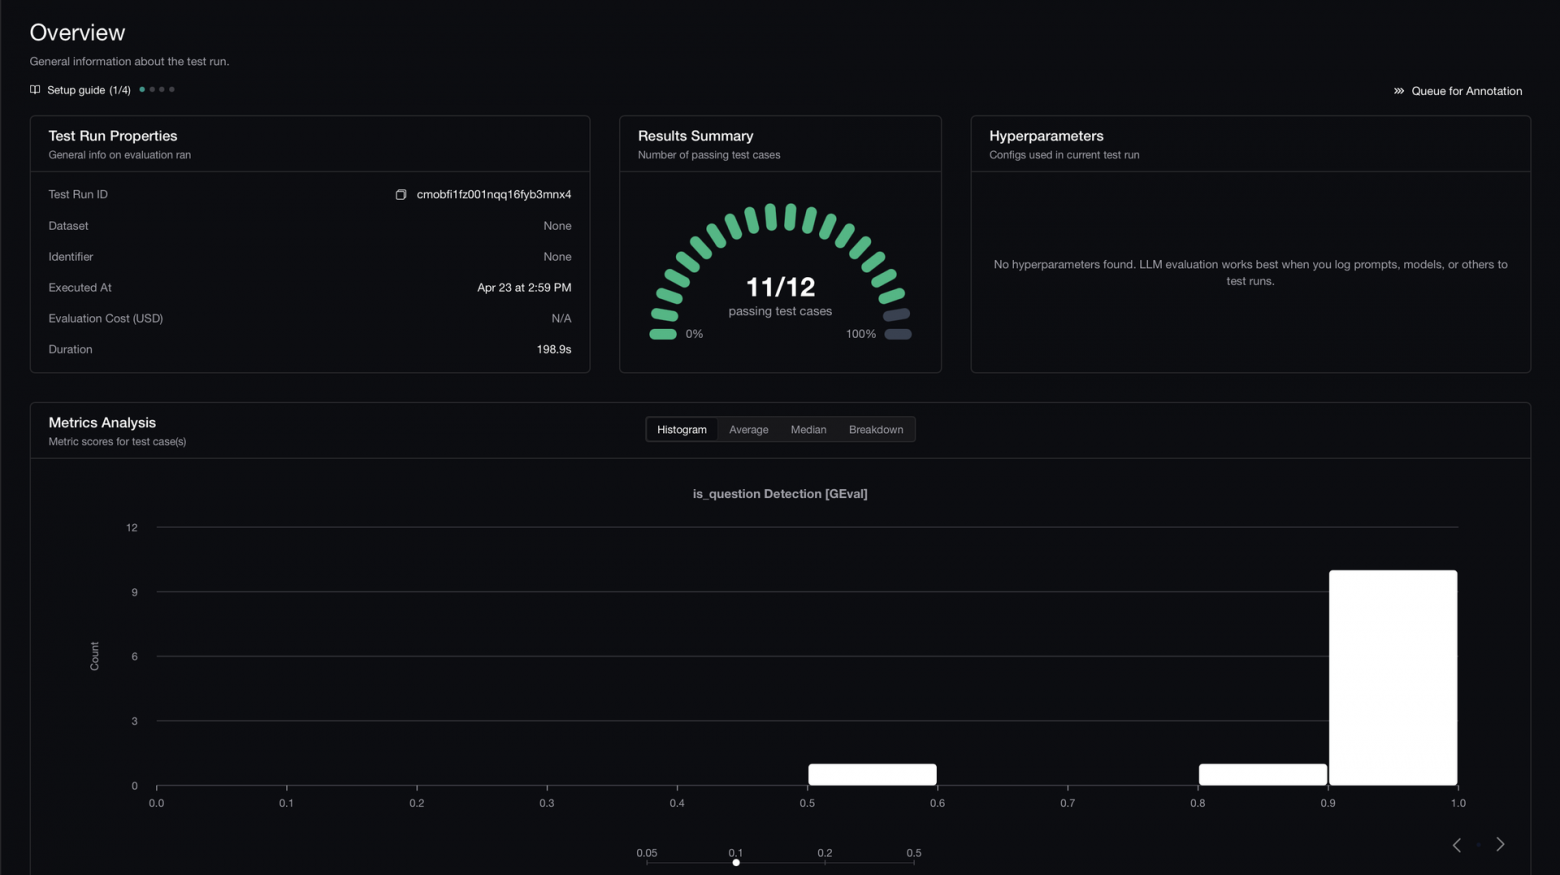Click the 0.9 to 1.0 histogram bar
The image size is (1560, 875).
coord(1393,678)
